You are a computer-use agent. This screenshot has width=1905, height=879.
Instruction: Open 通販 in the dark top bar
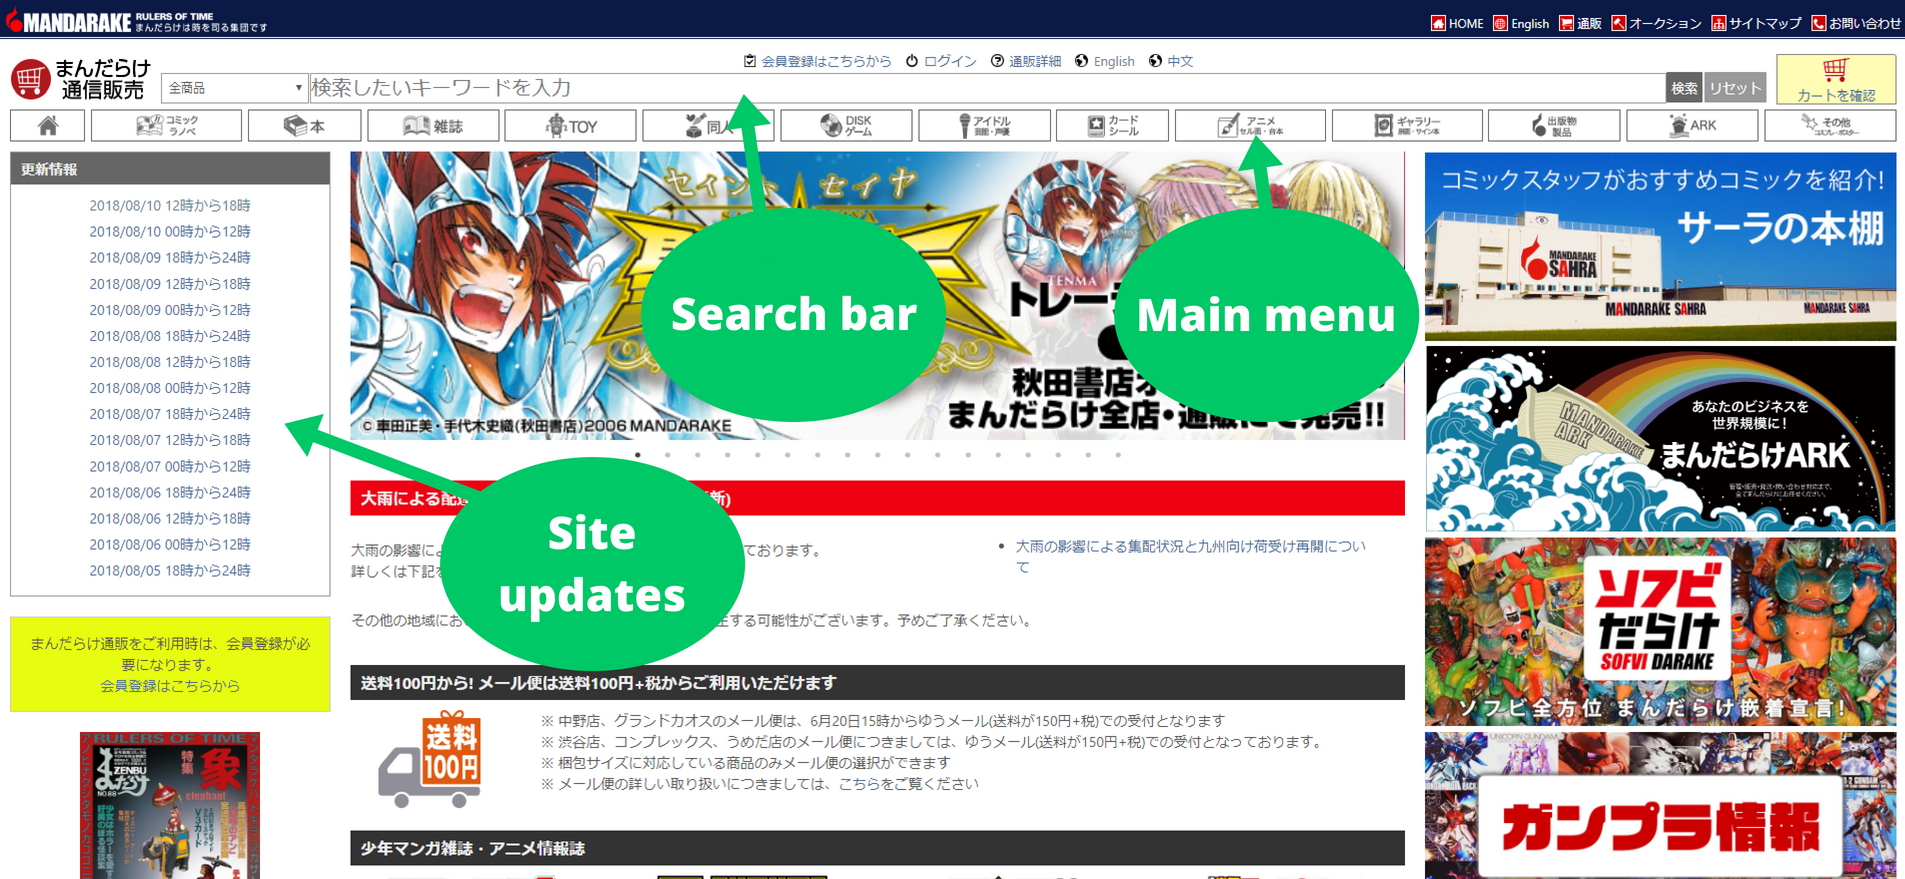pos(1580,23)
